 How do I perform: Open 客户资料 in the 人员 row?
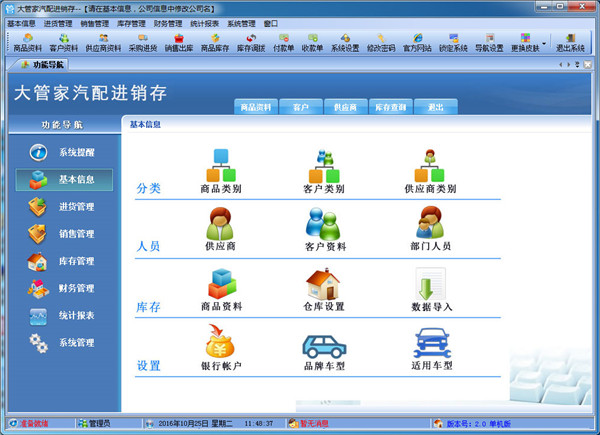[325, 229]
